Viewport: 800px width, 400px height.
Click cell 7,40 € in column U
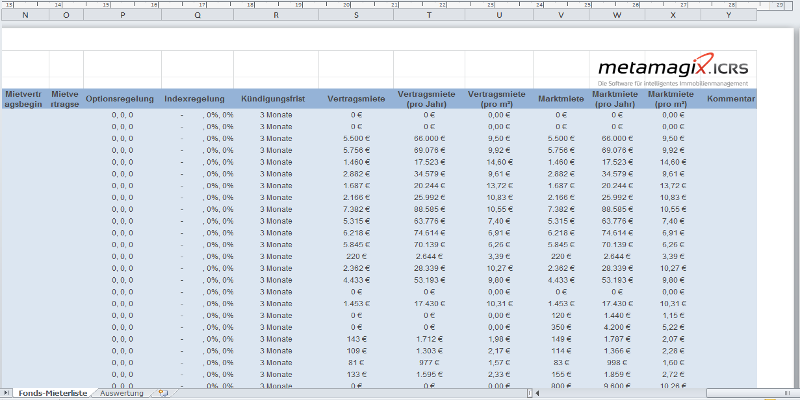click(x=499, y=221)
